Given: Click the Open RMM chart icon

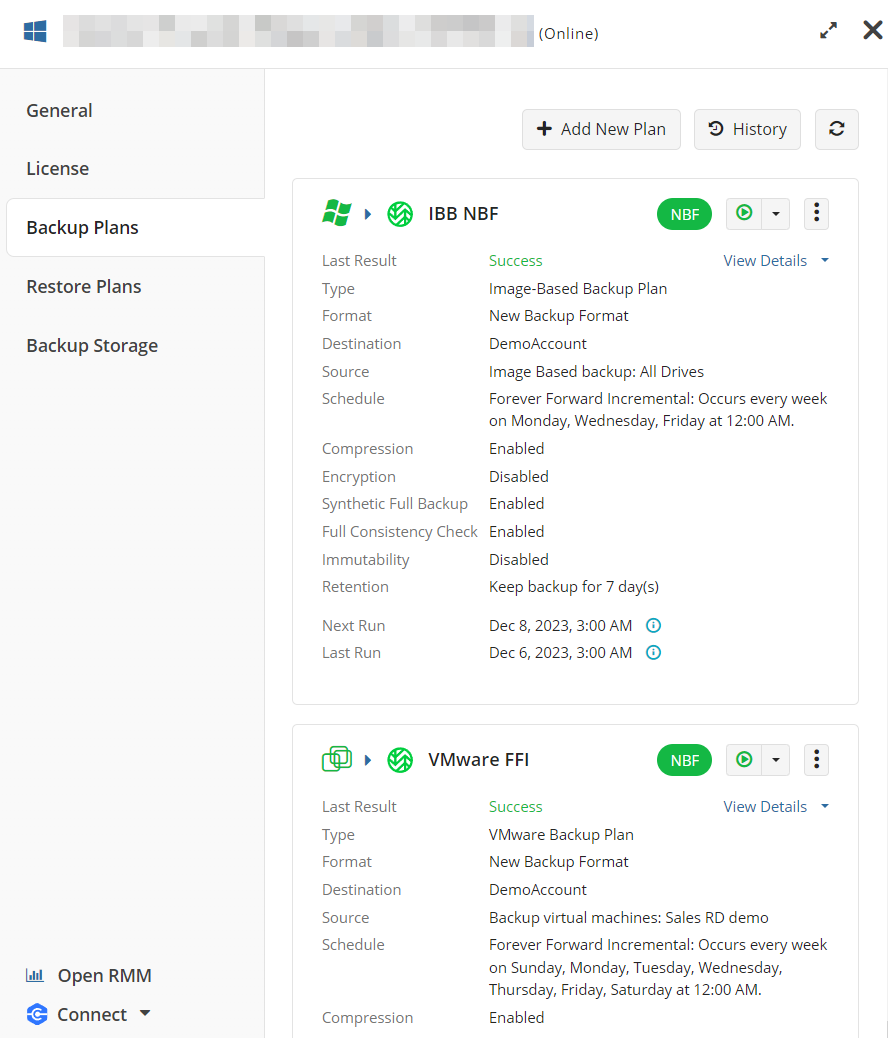Looking at the screenshot, I should (x=37, y=975).
